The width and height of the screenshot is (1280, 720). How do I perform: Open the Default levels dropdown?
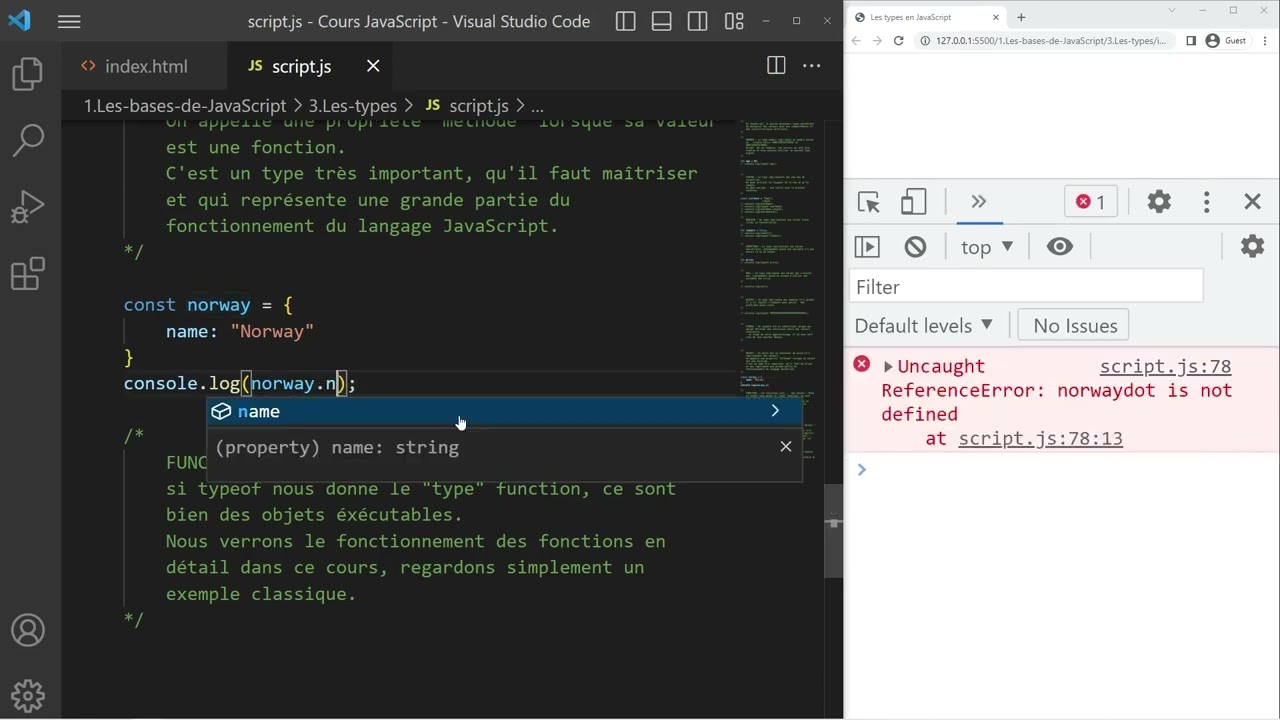[923, 325]
